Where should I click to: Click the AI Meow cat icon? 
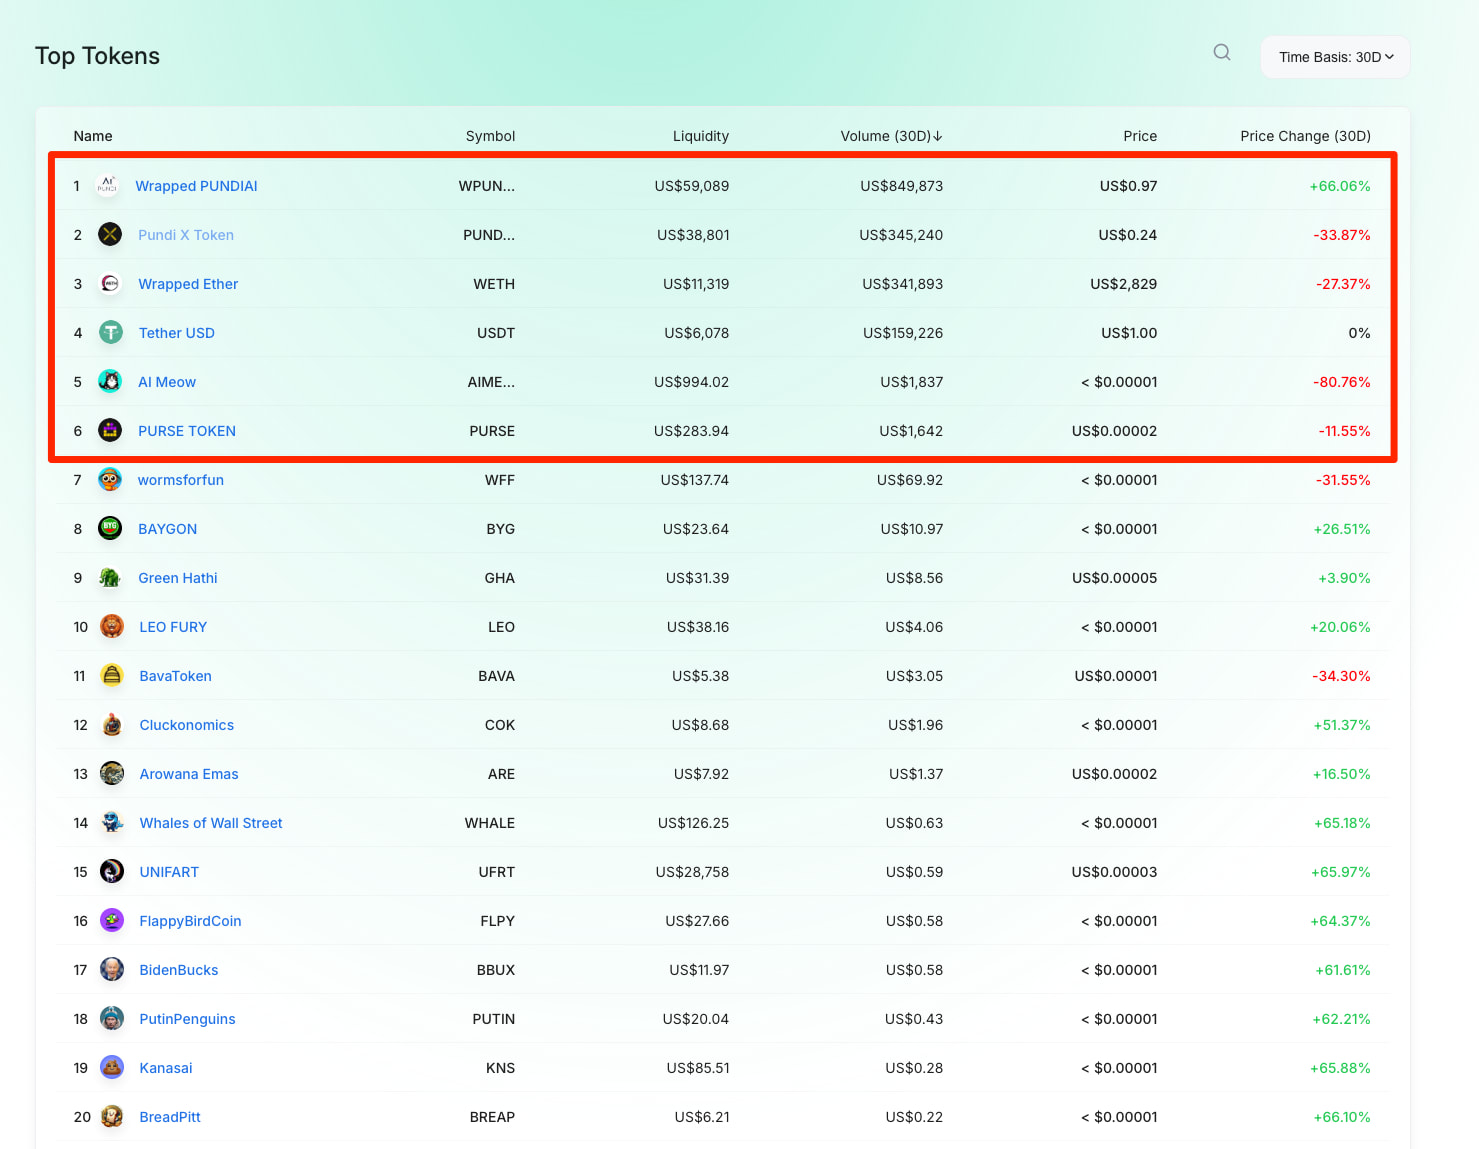pyautogui.click(x=110, y=382)
